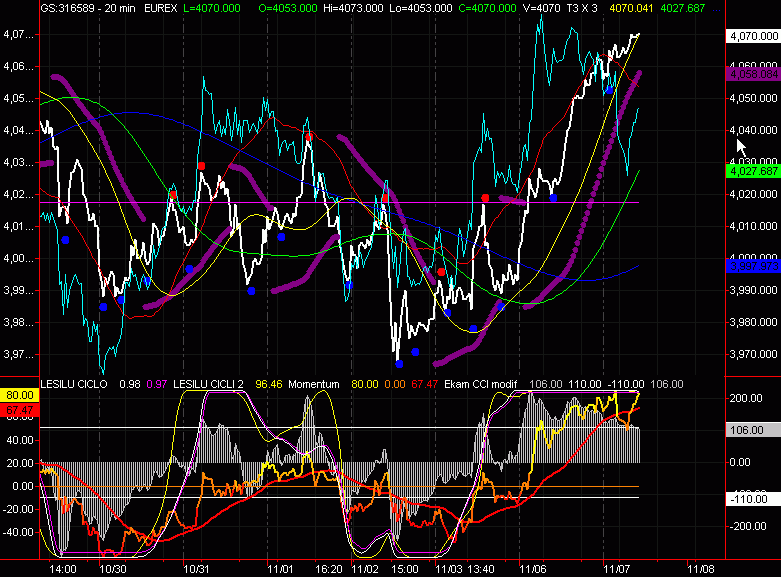Screen dimensions: 781x577
Task: Click the 11/03 date label on time axis
Action: (x=449, y=569)
